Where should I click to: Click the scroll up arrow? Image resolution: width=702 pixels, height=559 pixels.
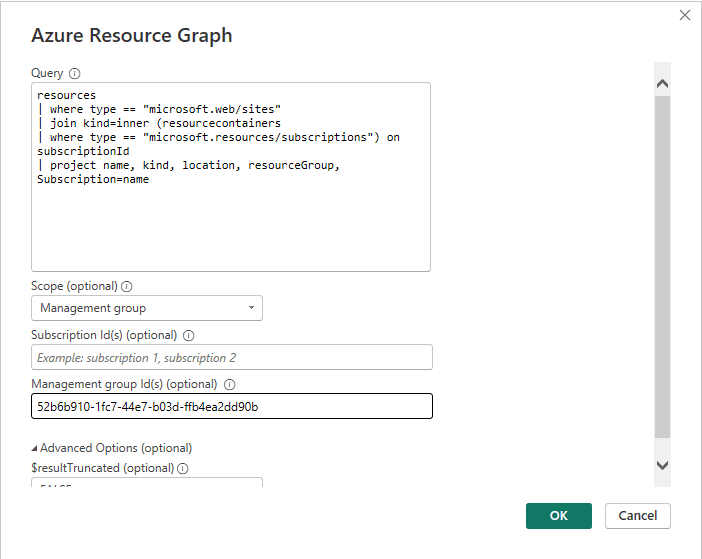pyautogui.click(x=662, y=84)
